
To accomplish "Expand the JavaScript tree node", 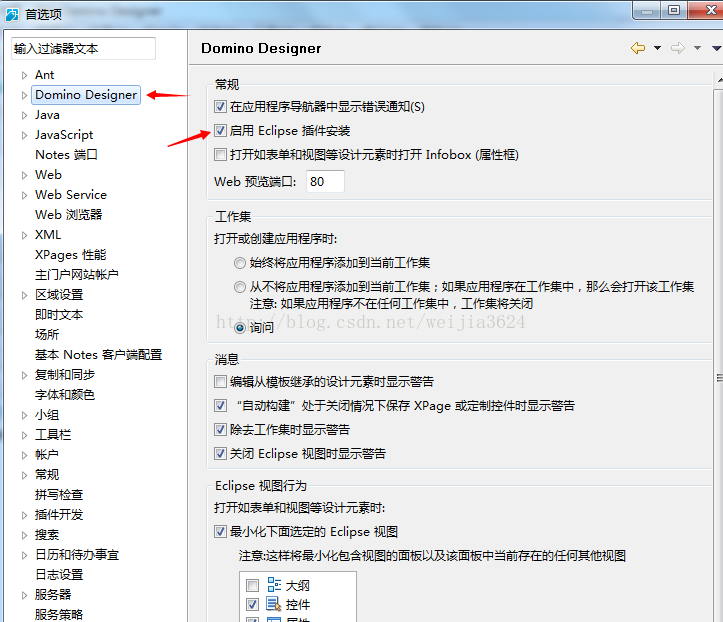I will 24,135.
